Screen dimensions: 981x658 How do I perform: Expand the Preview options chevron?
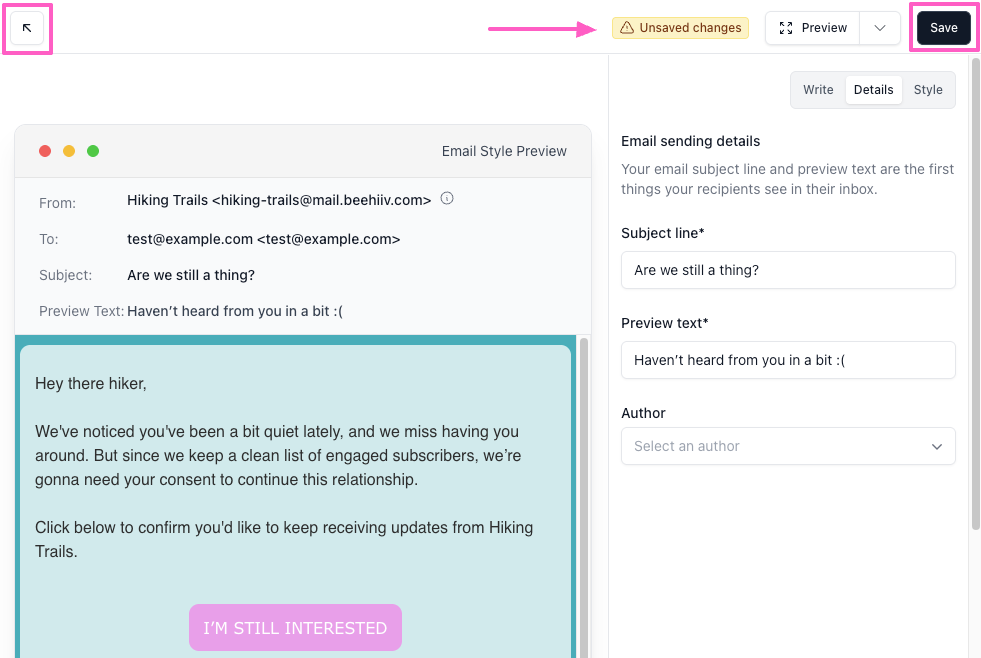(x=880, y=28)
